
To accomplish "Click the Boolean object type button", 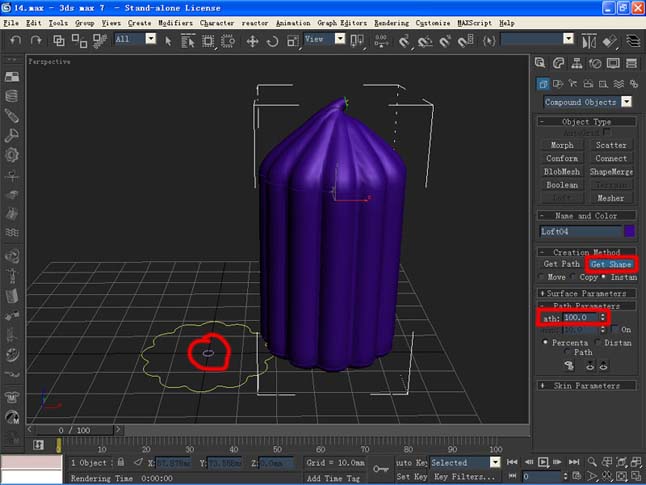I will tap(562, 185).
